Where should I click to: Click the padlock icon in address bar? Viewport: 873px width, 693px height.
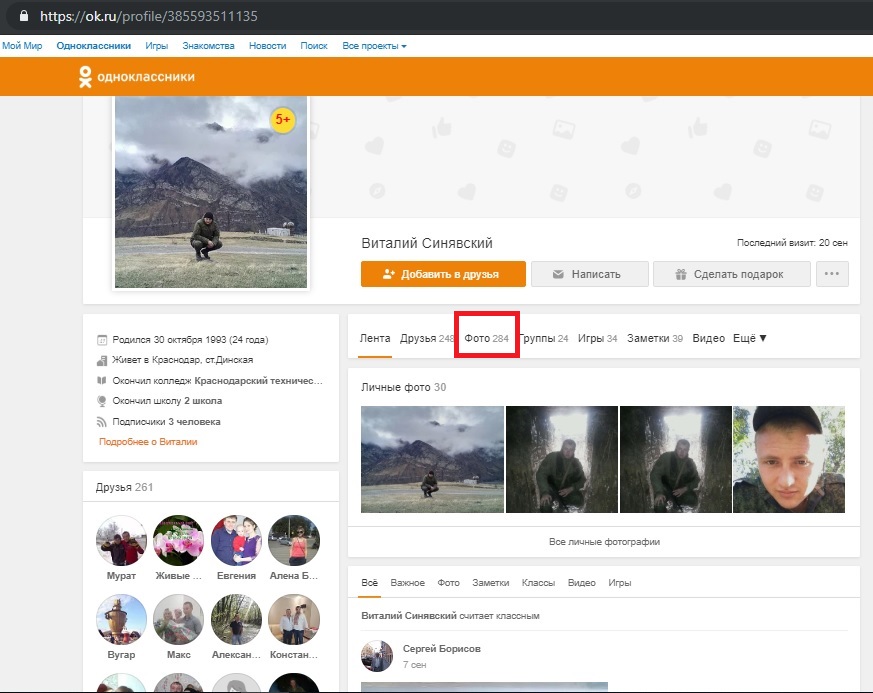(24, 16)
